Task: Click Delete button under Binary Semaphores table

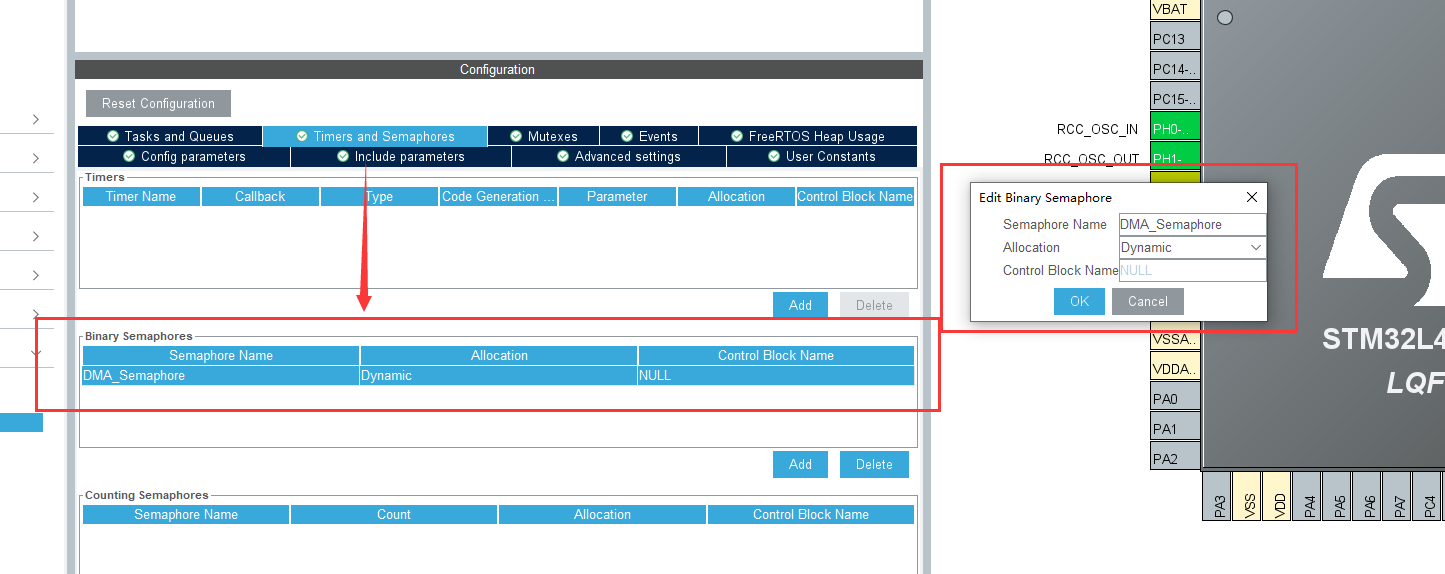Action: 874,464
